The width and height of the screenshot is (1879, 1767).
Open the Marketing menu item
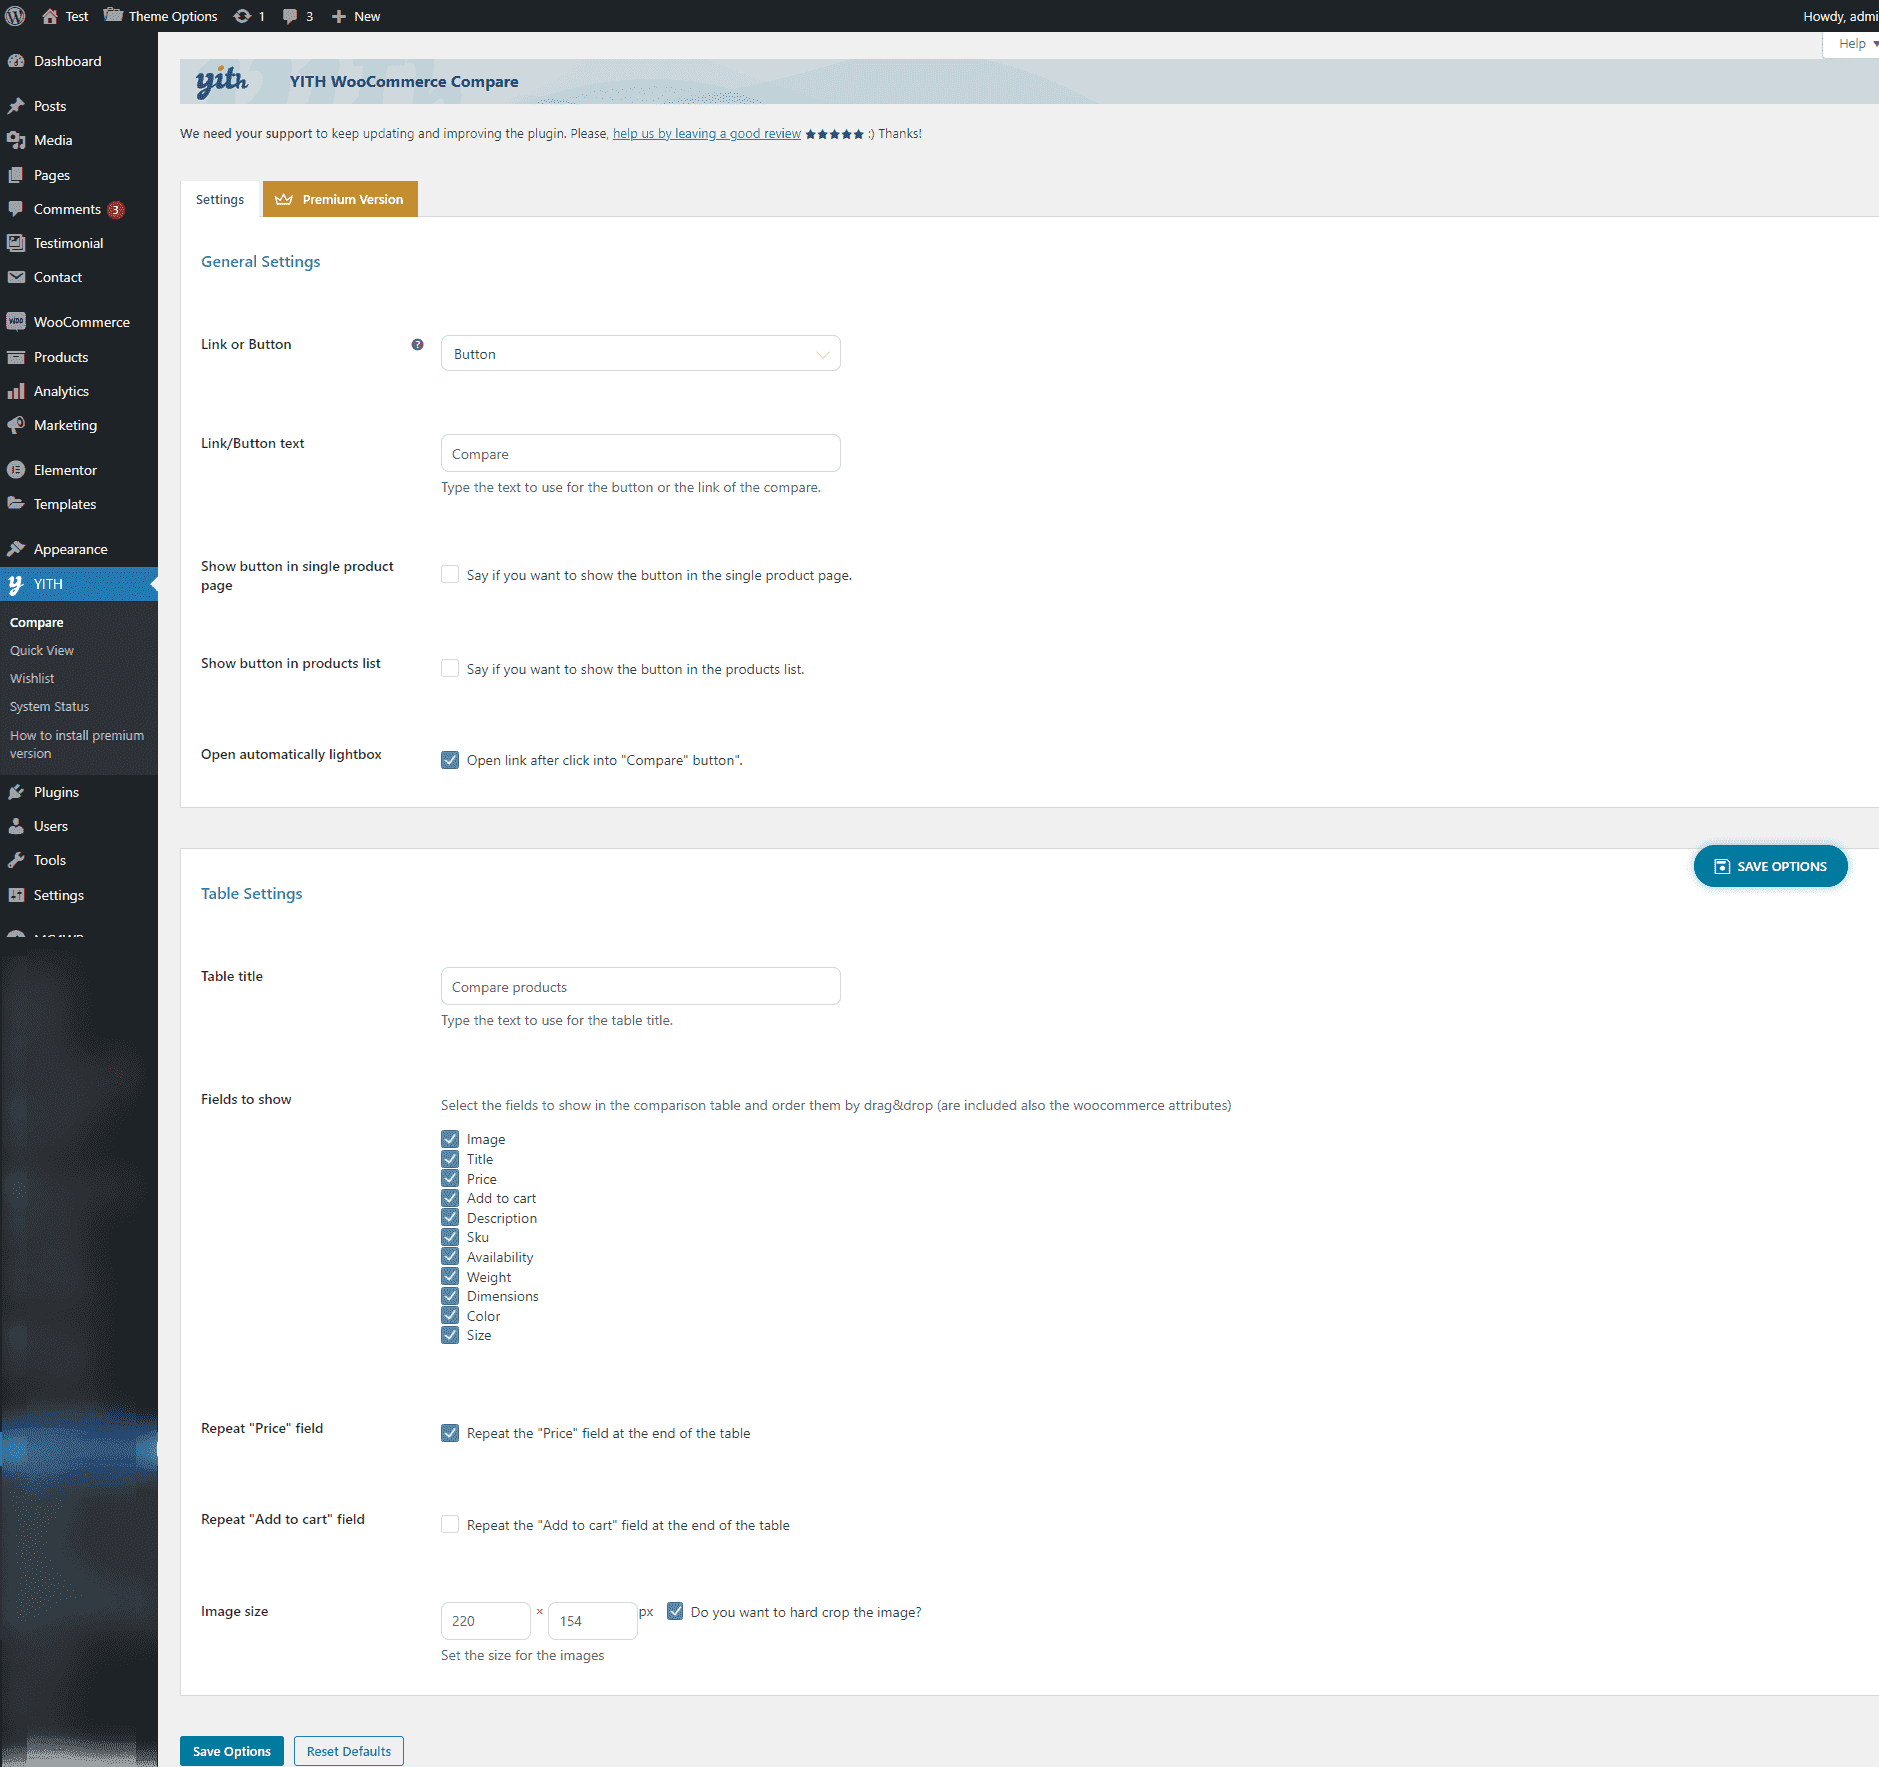(65, 425)
